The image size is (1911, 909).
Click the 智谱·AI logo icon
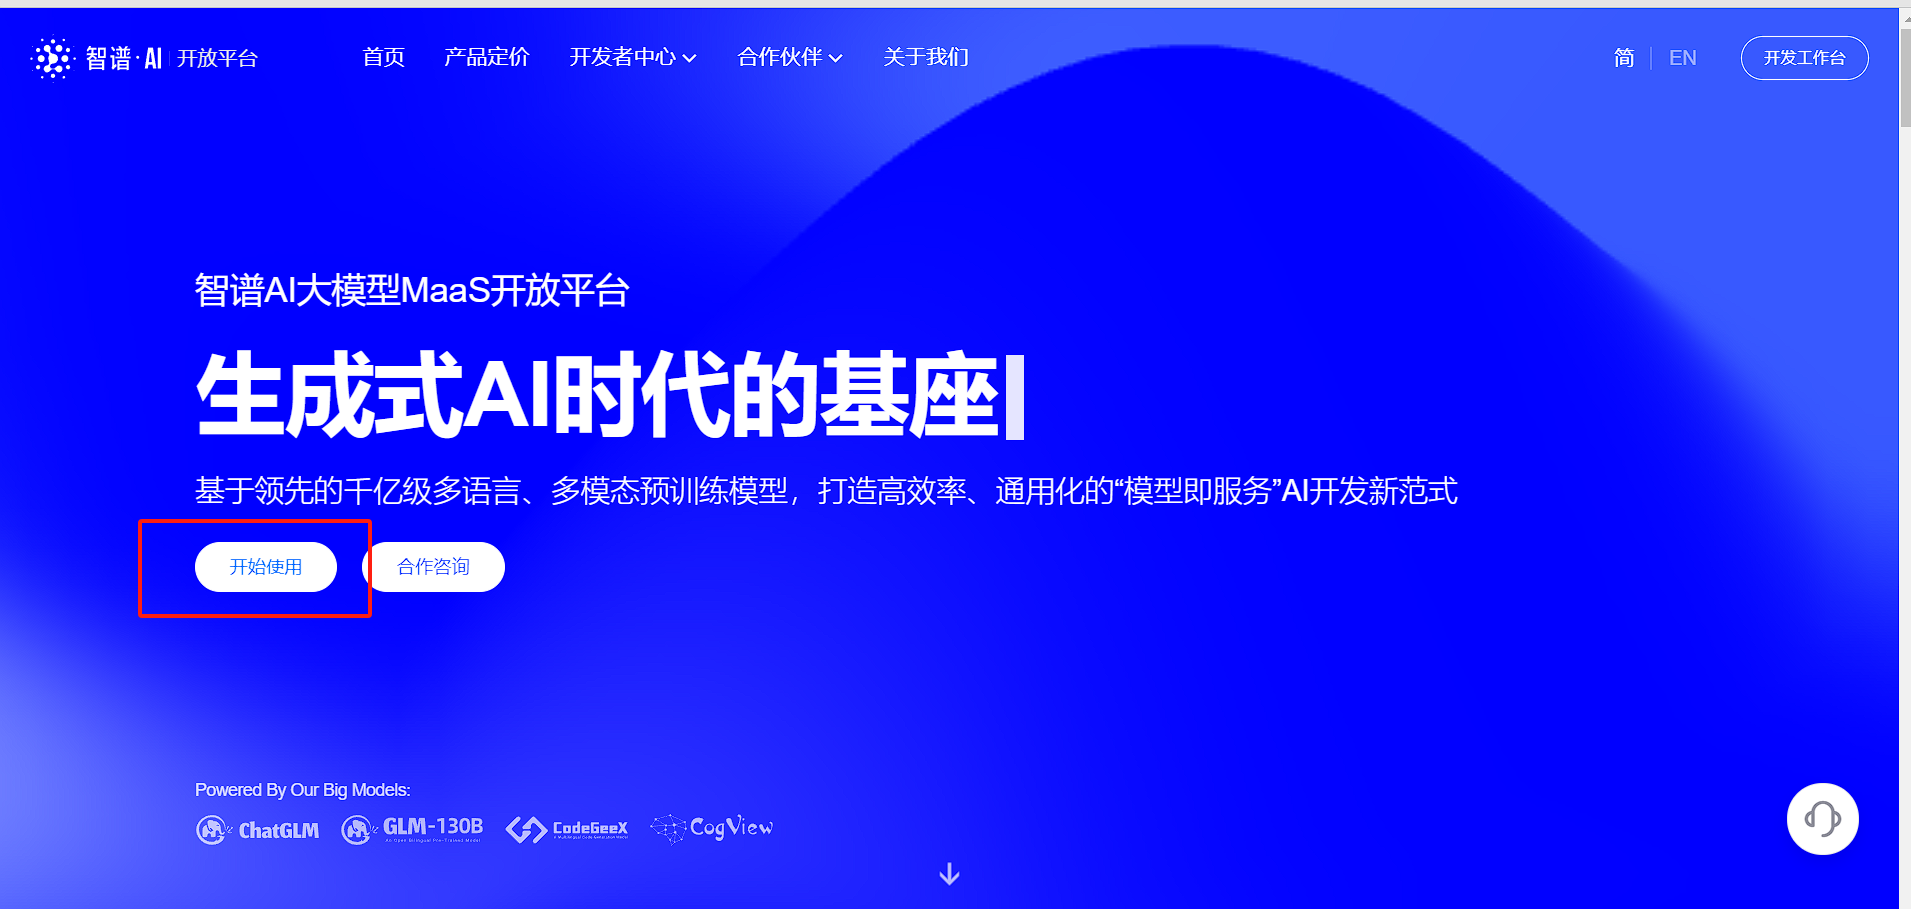[53, 58]
